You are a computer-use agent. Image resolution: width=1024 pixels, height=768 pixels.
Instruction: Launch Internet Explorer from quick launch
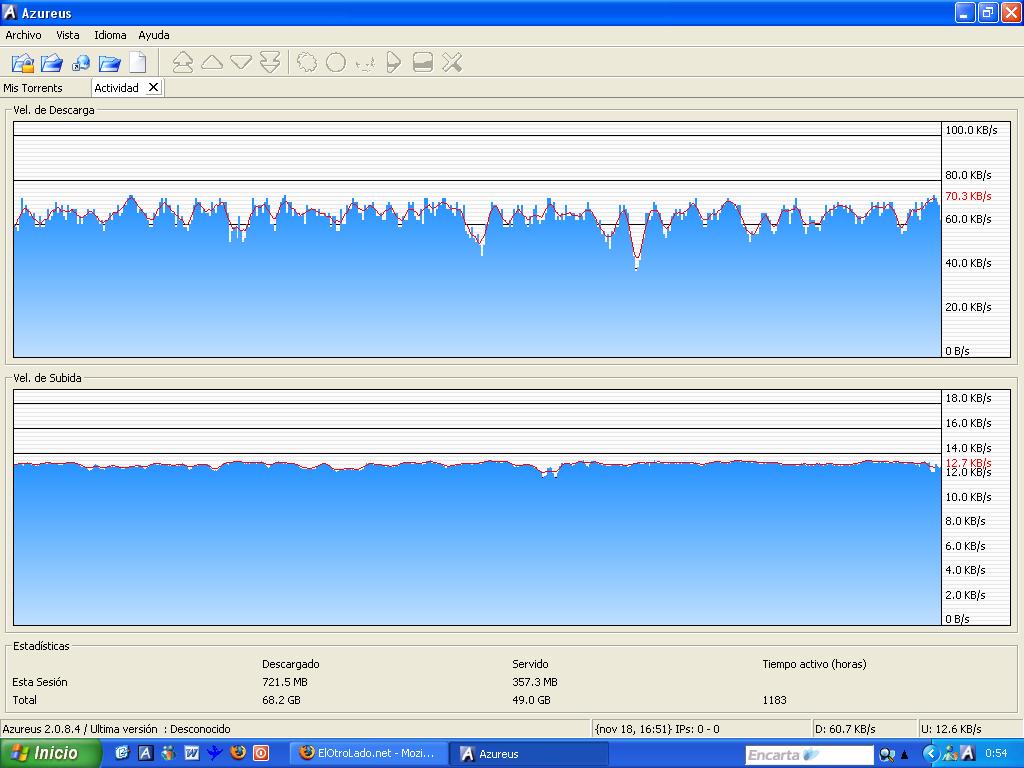click(122, 753)
